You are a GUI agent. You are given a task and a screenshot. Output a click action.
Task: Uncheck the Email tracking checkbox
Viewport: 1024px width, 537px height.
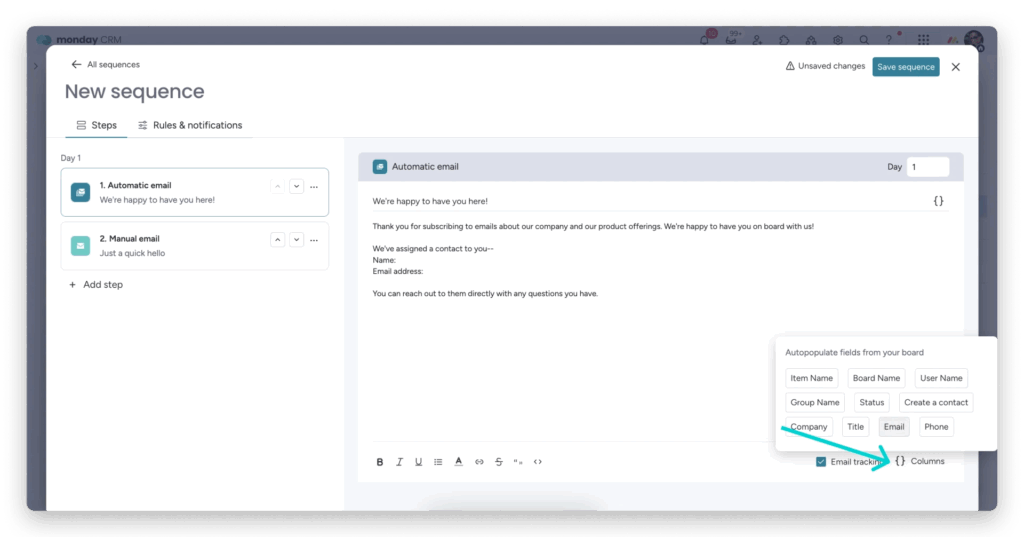(x=821, y=462)
